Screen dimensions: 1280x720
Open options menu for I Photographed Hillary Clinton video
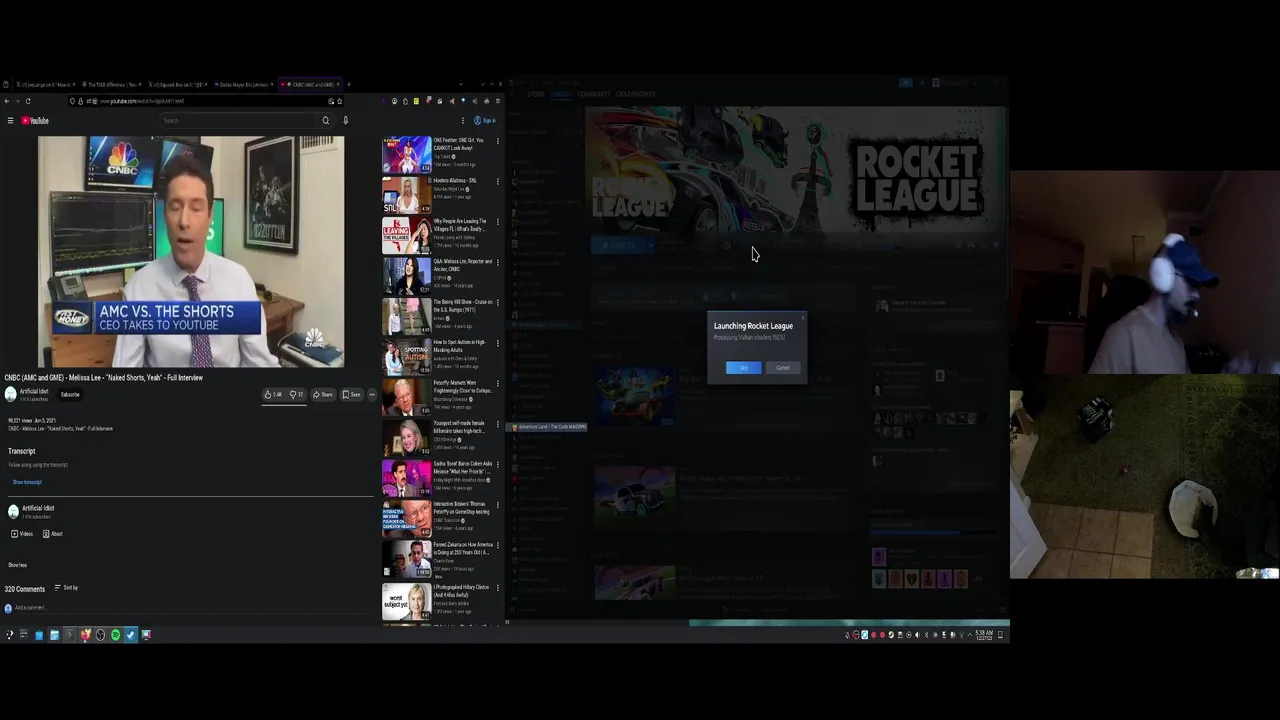pos(497,588)
